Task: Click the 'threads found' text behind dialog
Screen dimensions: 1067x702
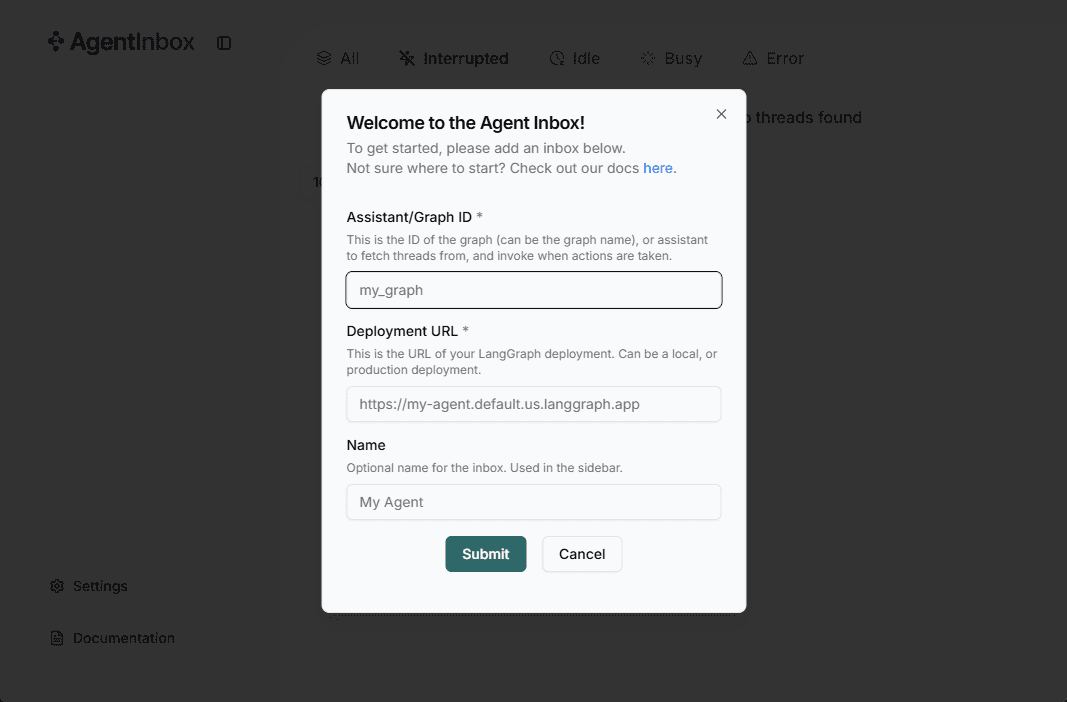Action: point(808,118)
